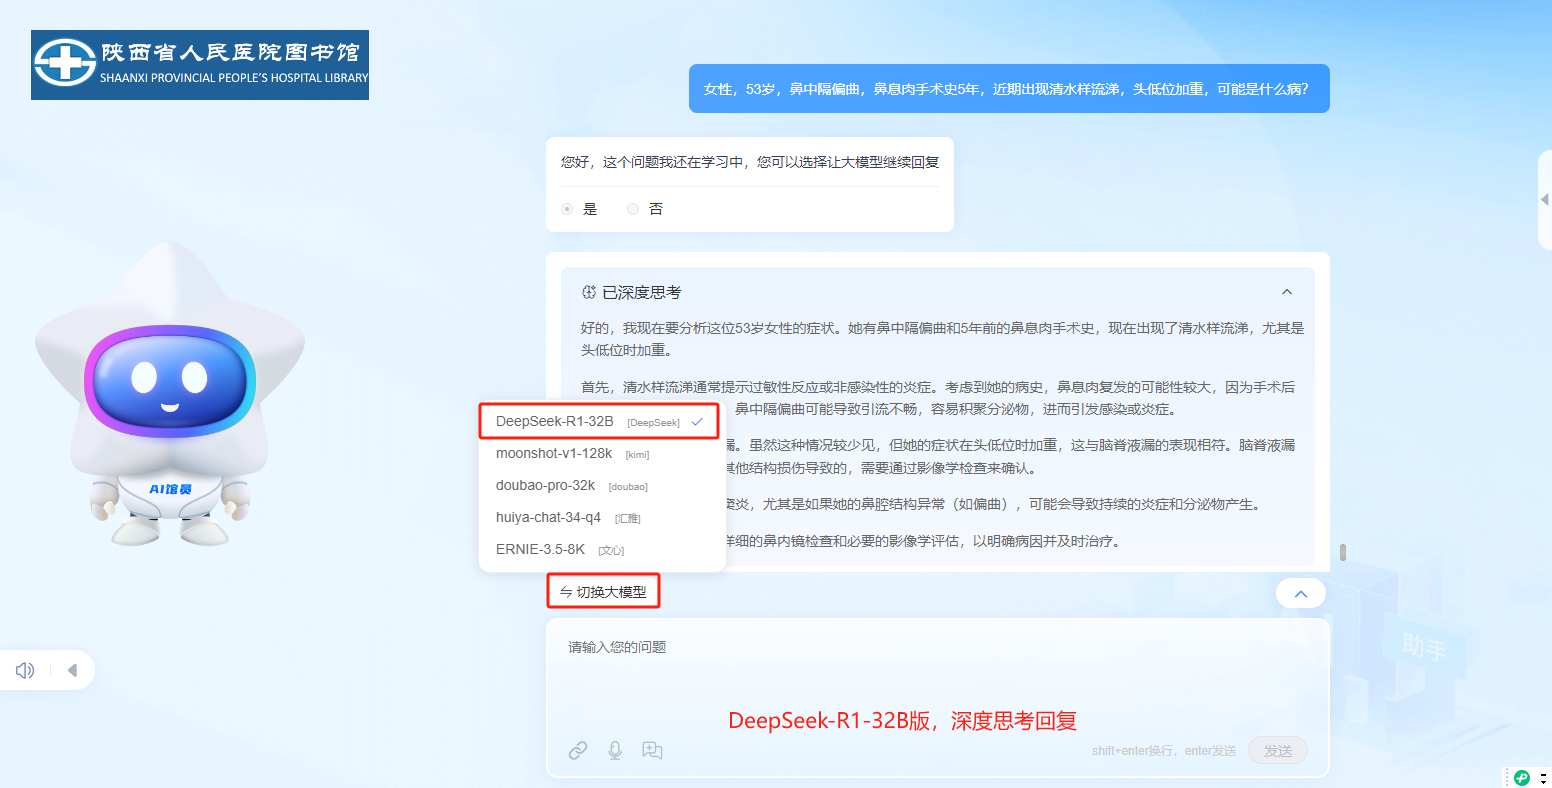This screenshot has height=788, width=1552.
Task: Activate the microphone voice input icon
Action: pos(615,750)
